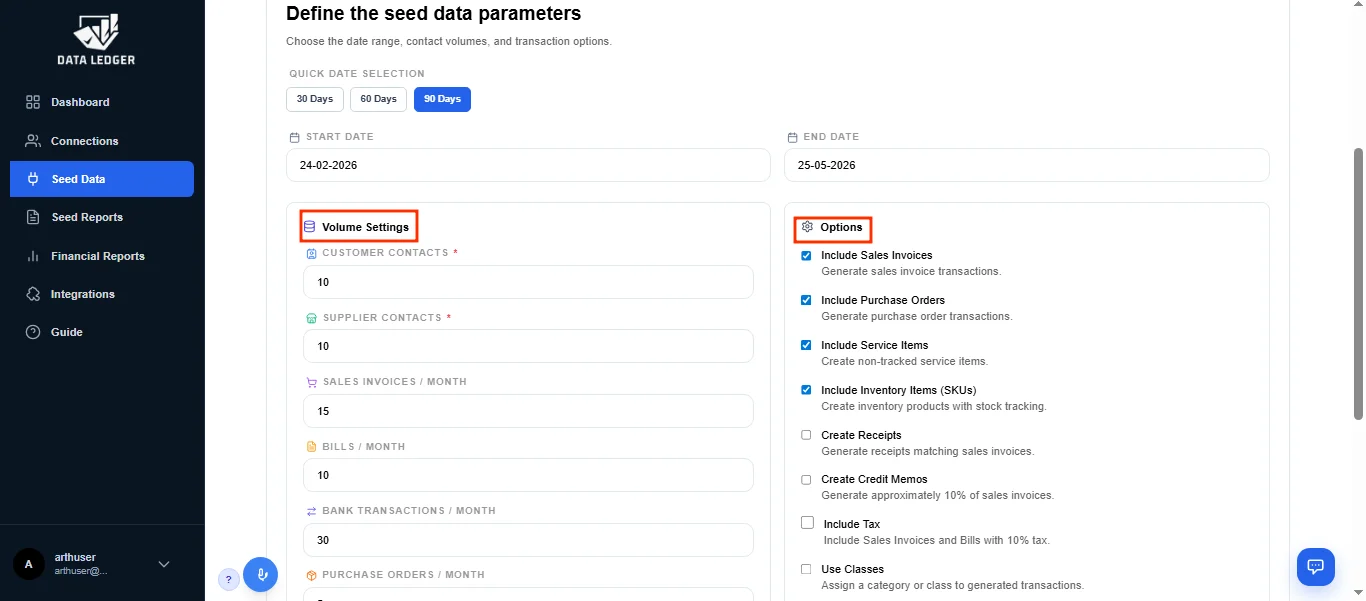Click the Data Ledger logo
1366x601 pixels.
(96, 40)
